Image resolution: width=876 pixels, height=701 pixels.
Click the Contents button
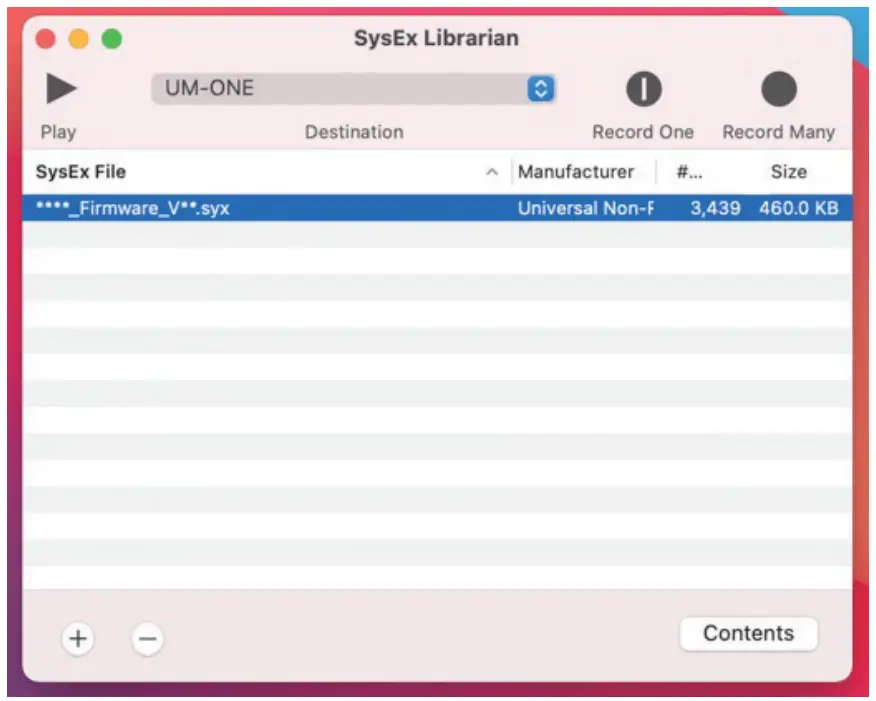[x=748, y=633]
